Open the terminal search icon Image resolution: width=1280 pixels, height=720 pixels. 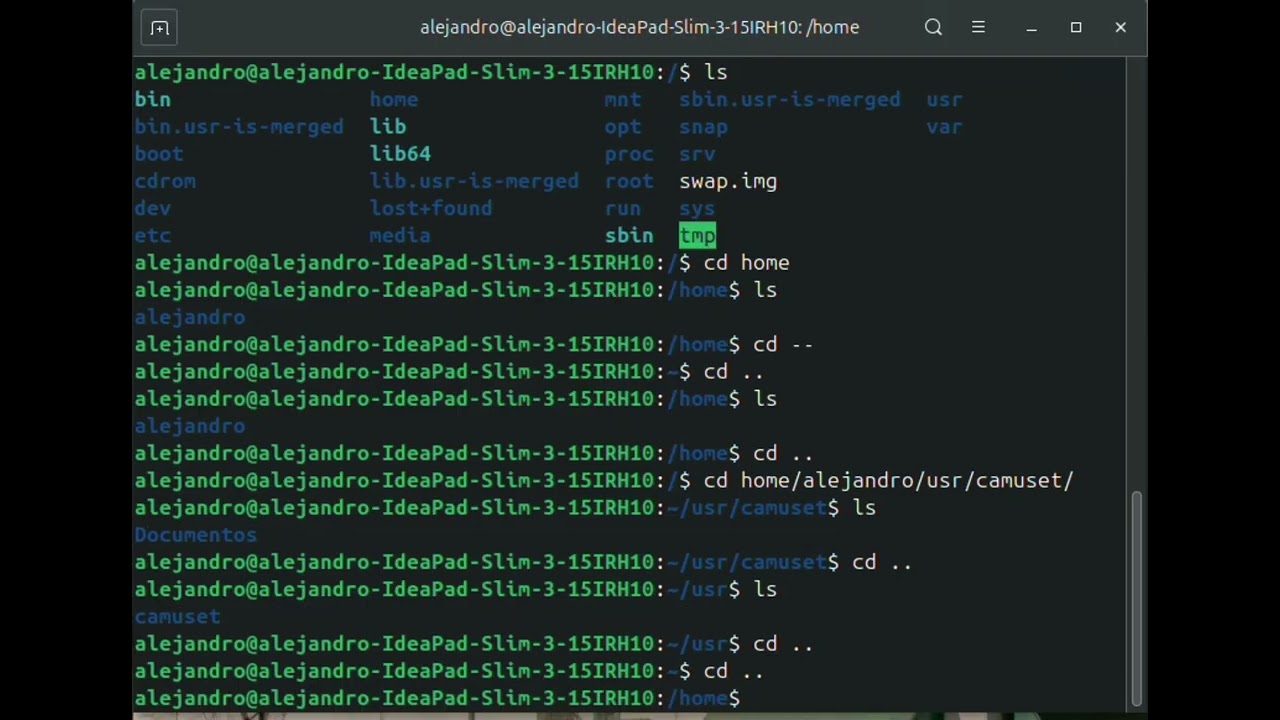click(x=933, y=28)
